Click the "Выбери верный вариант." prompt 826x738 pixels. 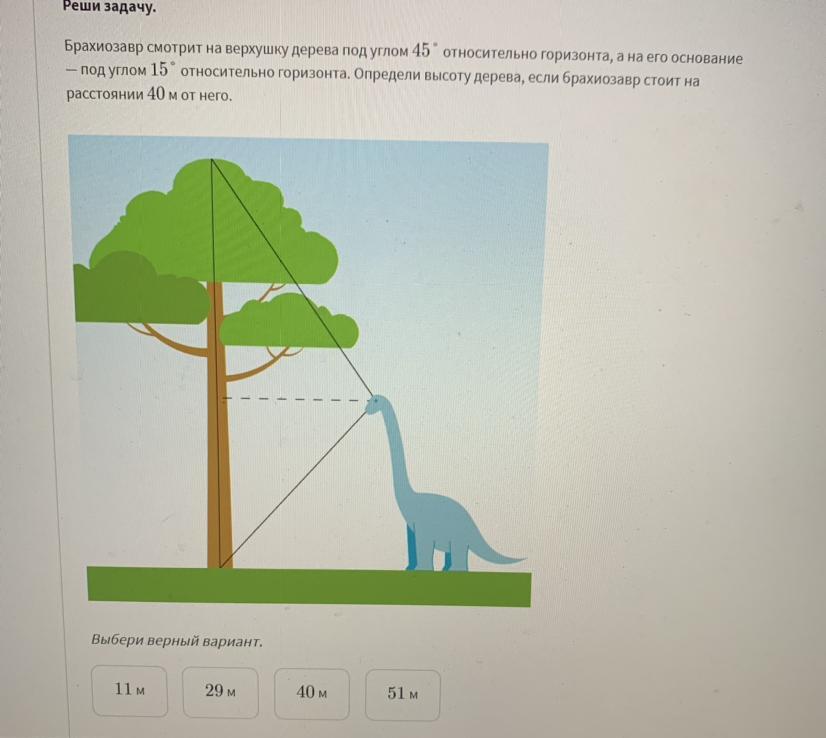pos(176,641)
